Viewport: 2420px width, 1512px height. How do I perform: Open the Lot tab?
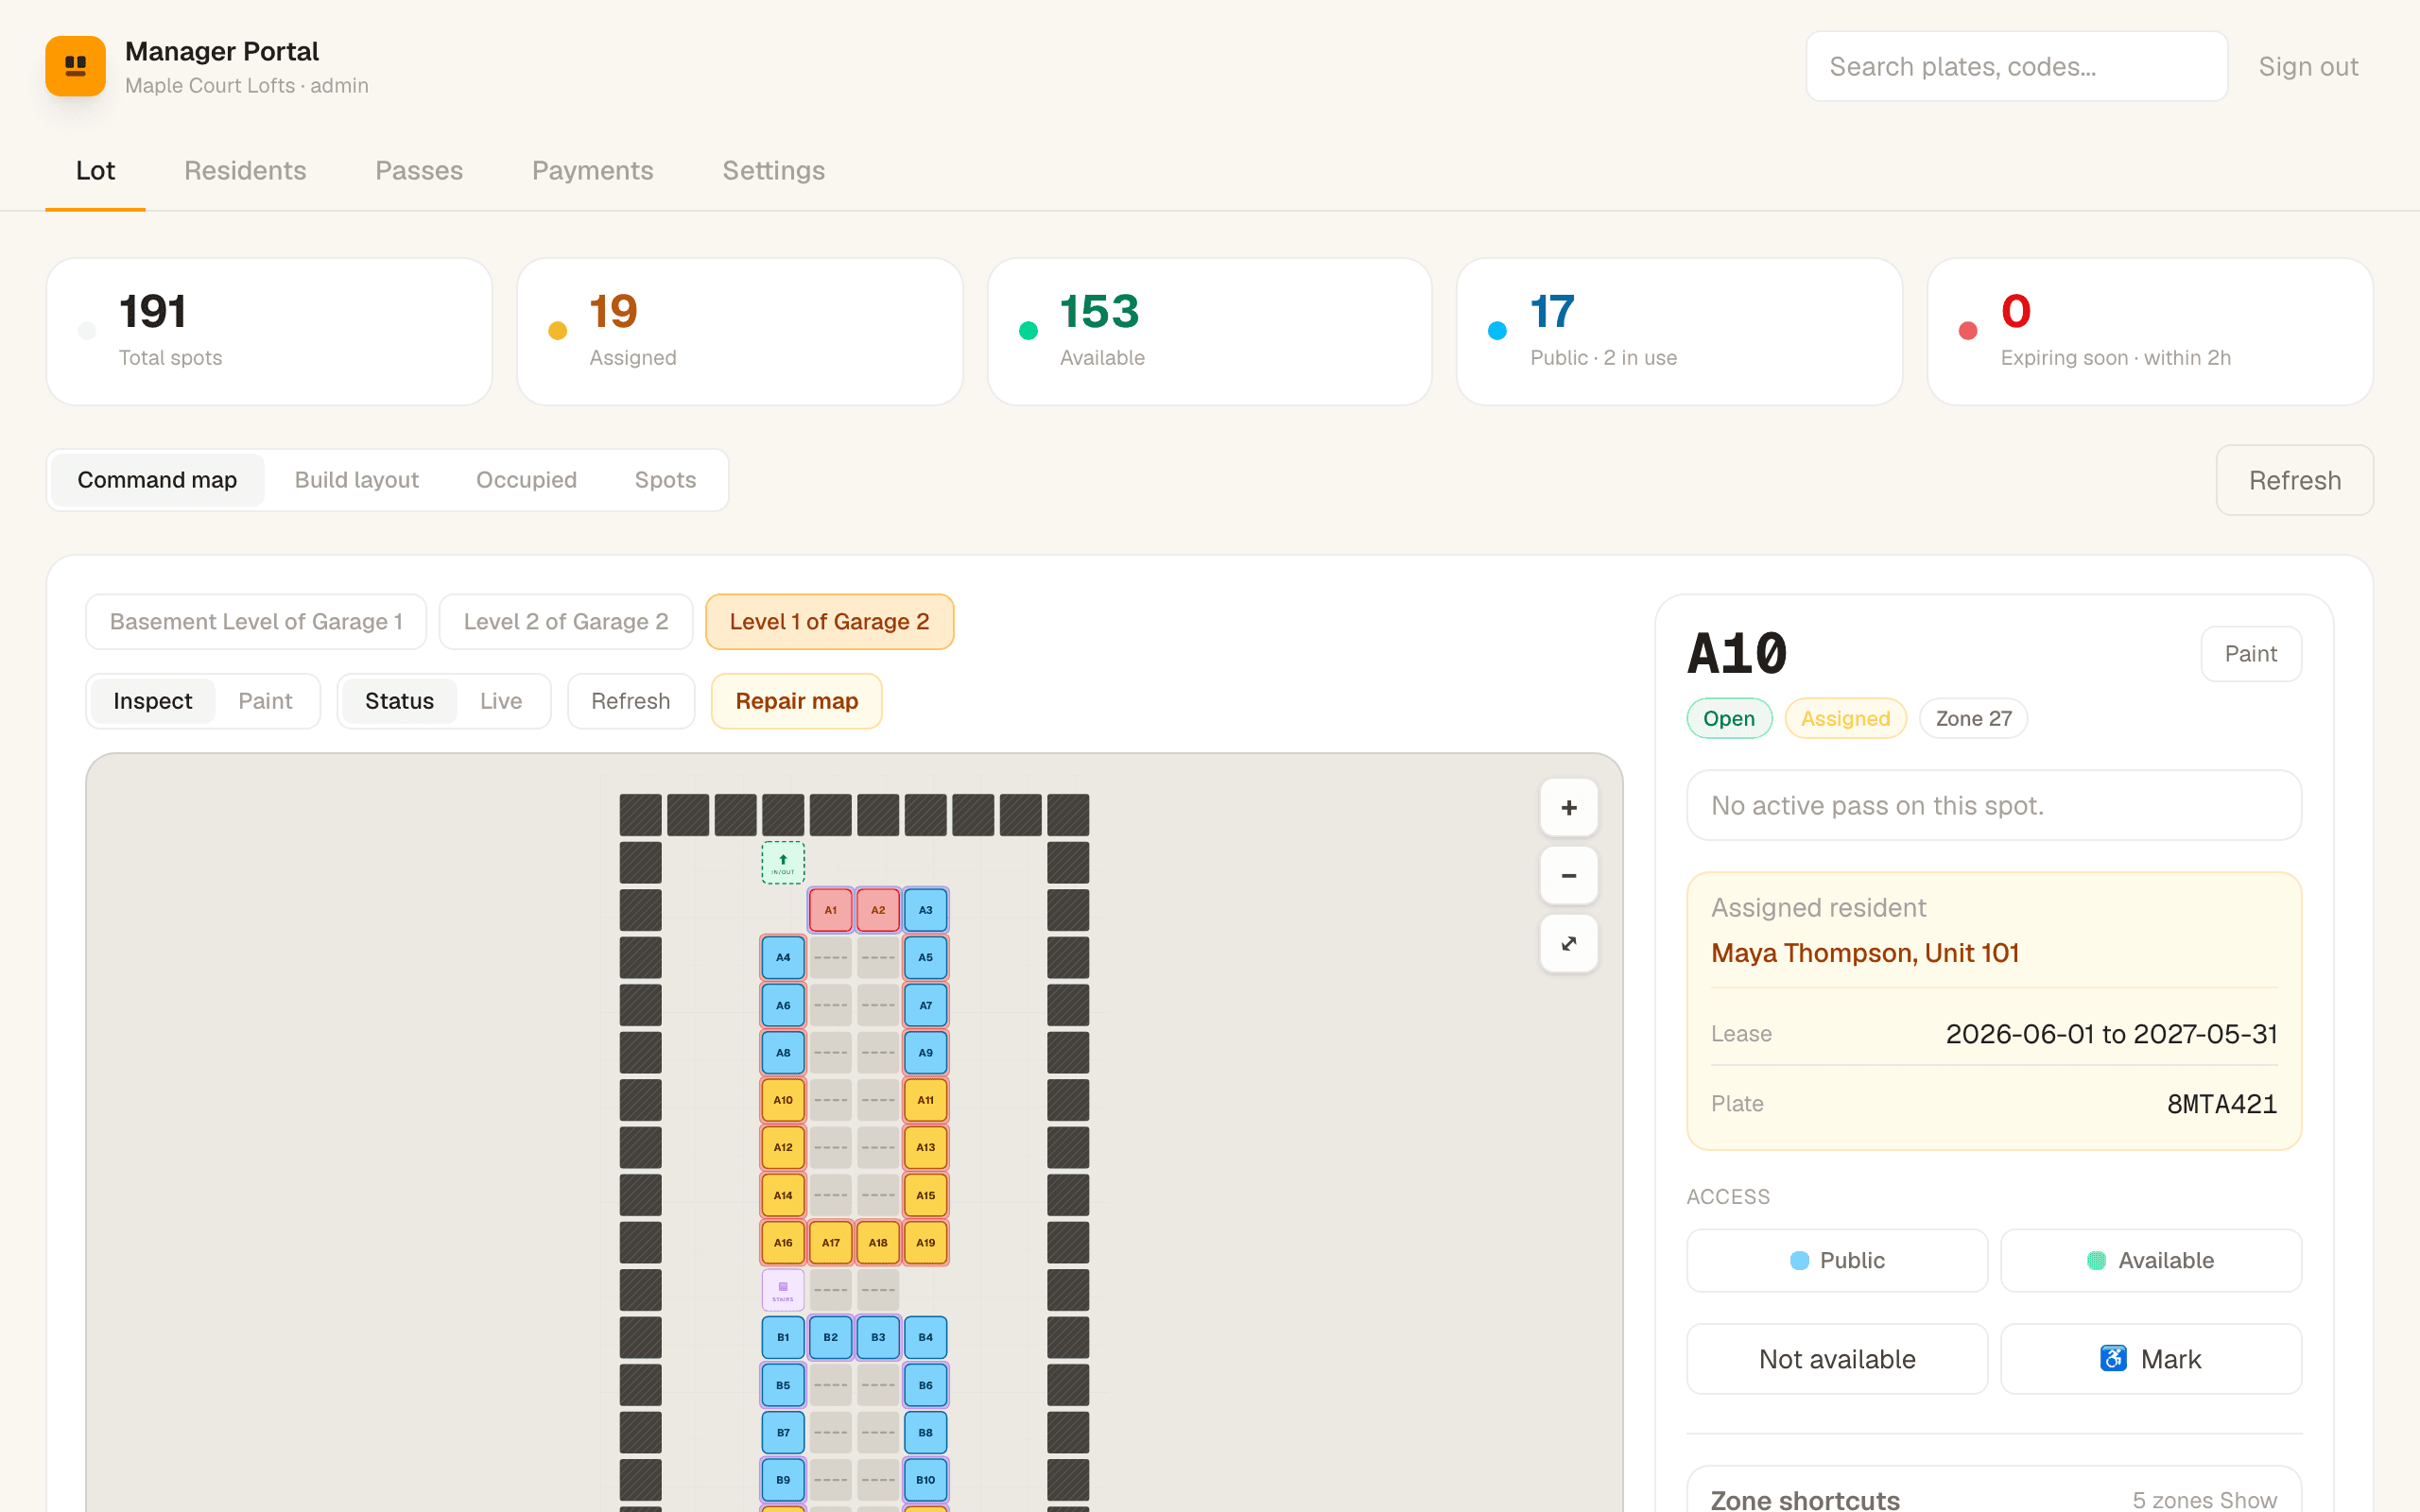(95, 170)
